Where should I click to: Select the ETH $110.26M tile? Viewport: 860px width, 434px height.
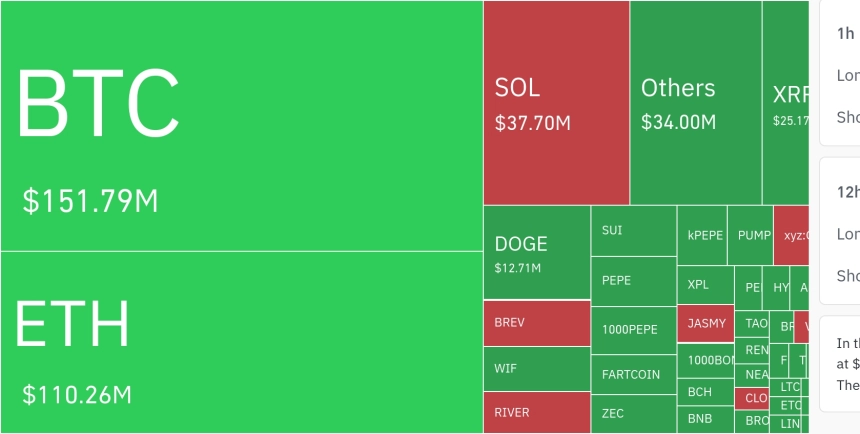pyautogui.click(x=241, y=342)
